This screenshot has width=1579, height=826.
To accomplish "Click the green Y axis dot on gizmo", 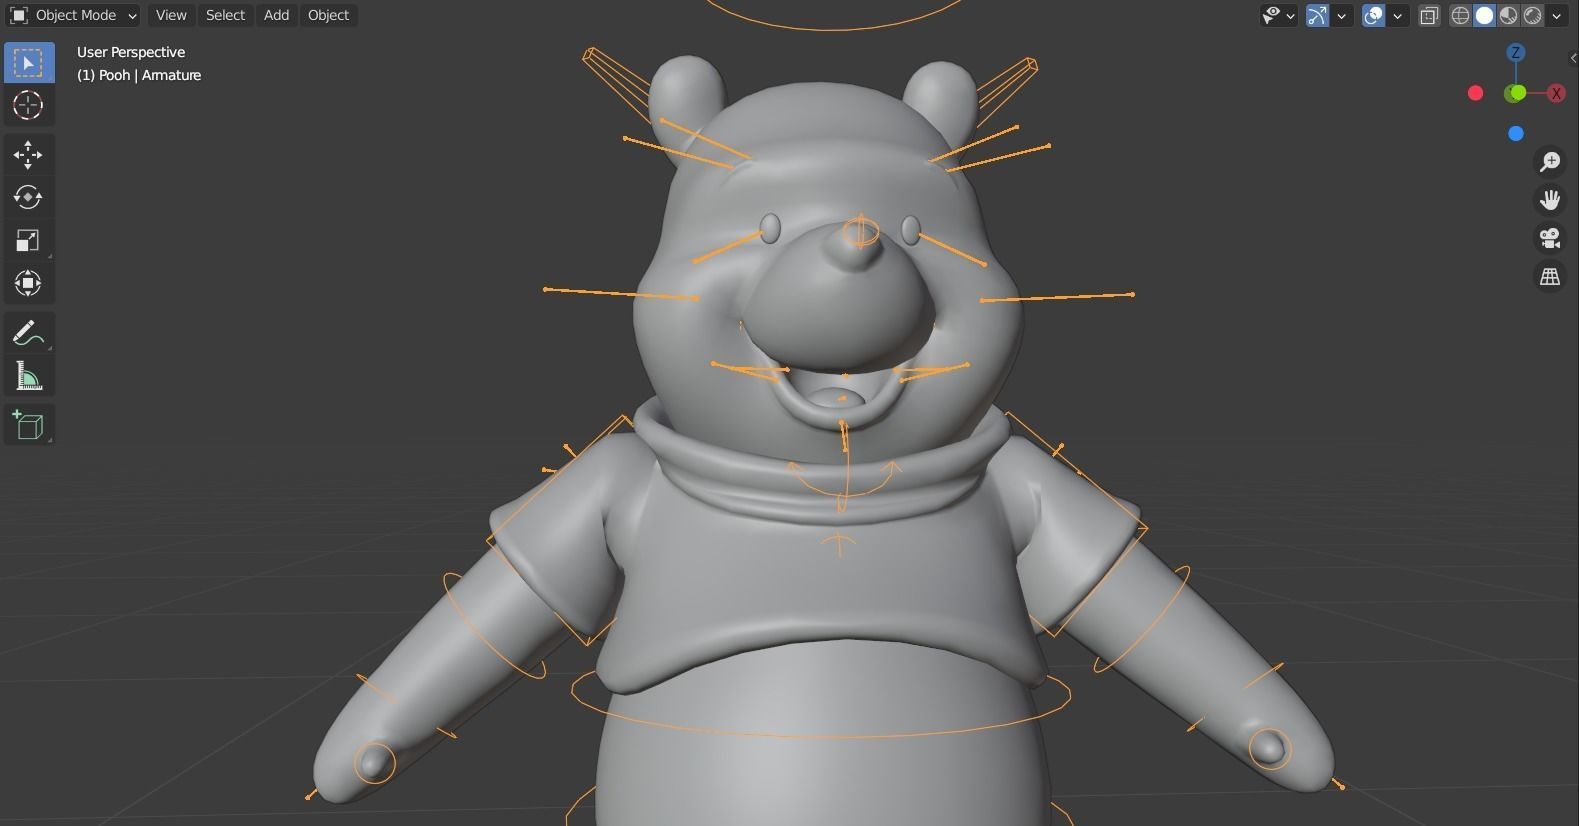I will (1516, 93).
